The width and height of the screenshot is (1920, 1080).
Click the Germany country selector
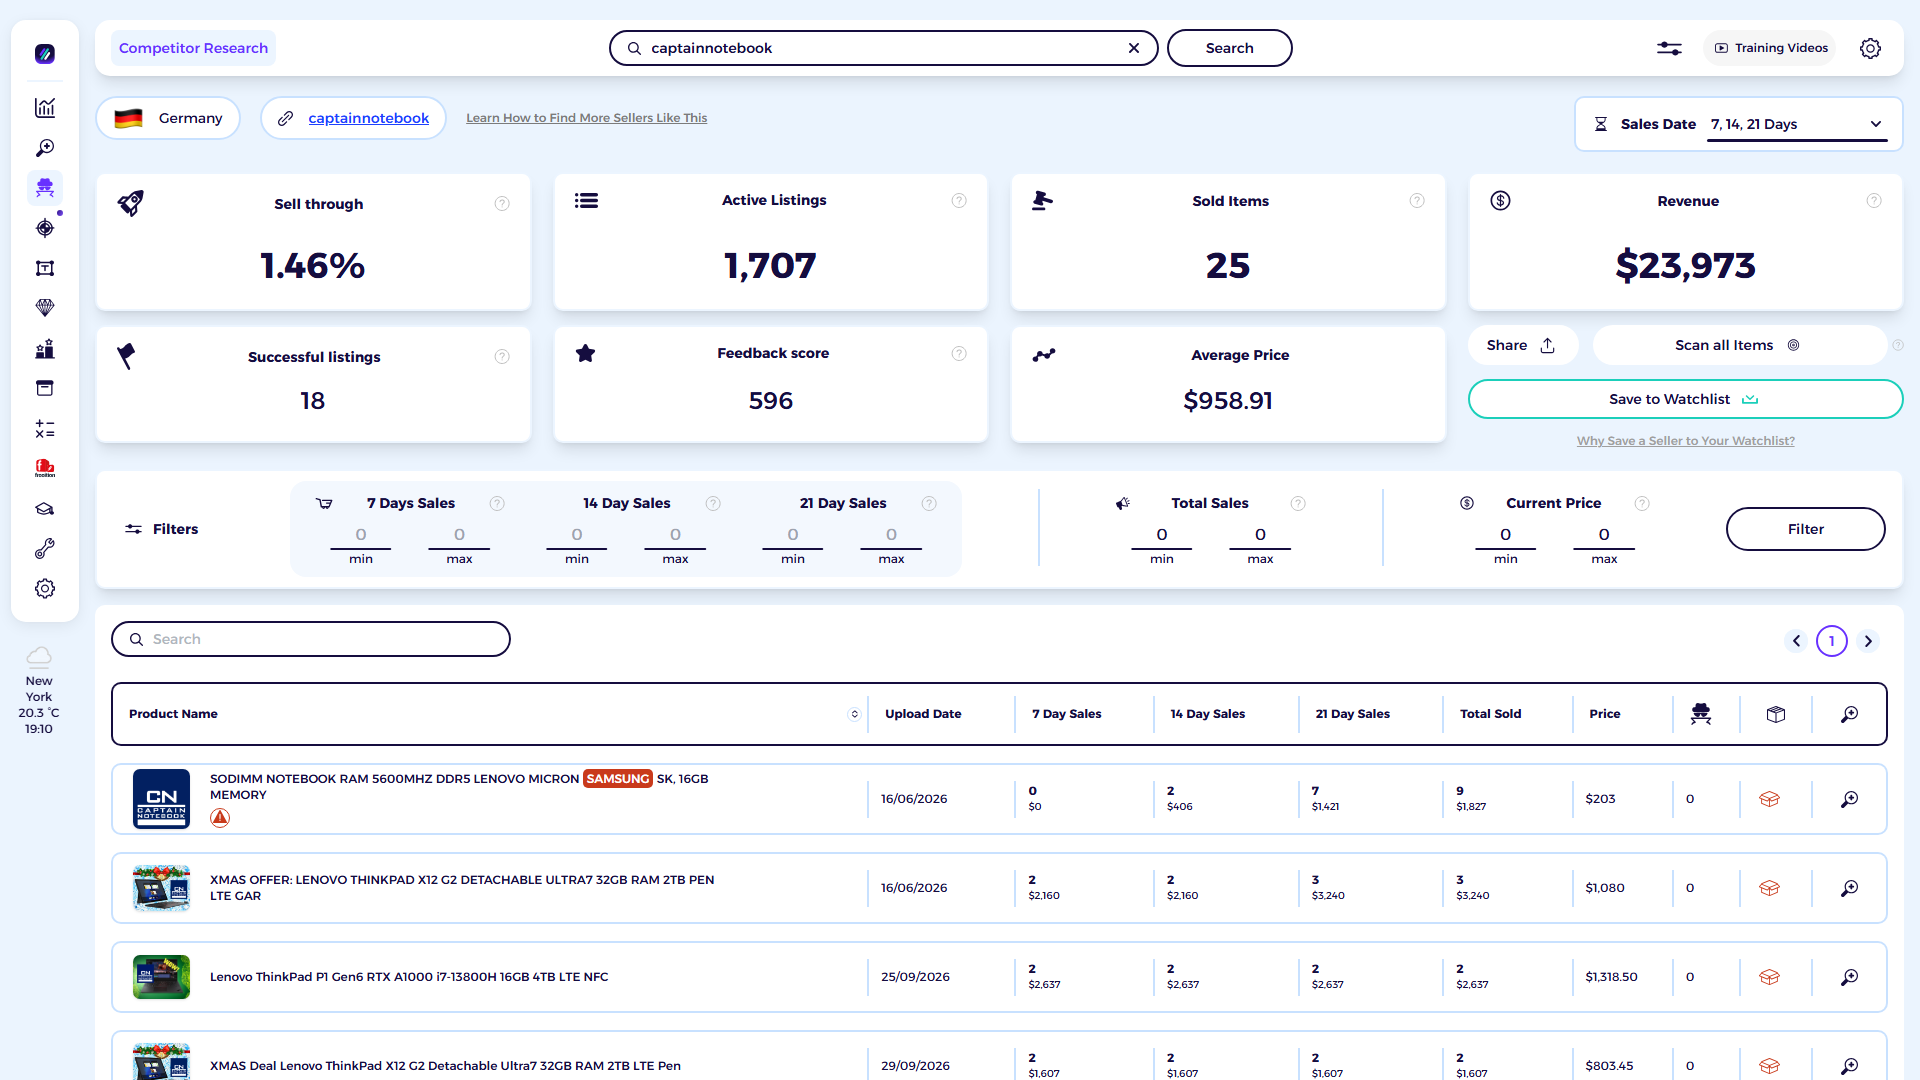(168, 118)
